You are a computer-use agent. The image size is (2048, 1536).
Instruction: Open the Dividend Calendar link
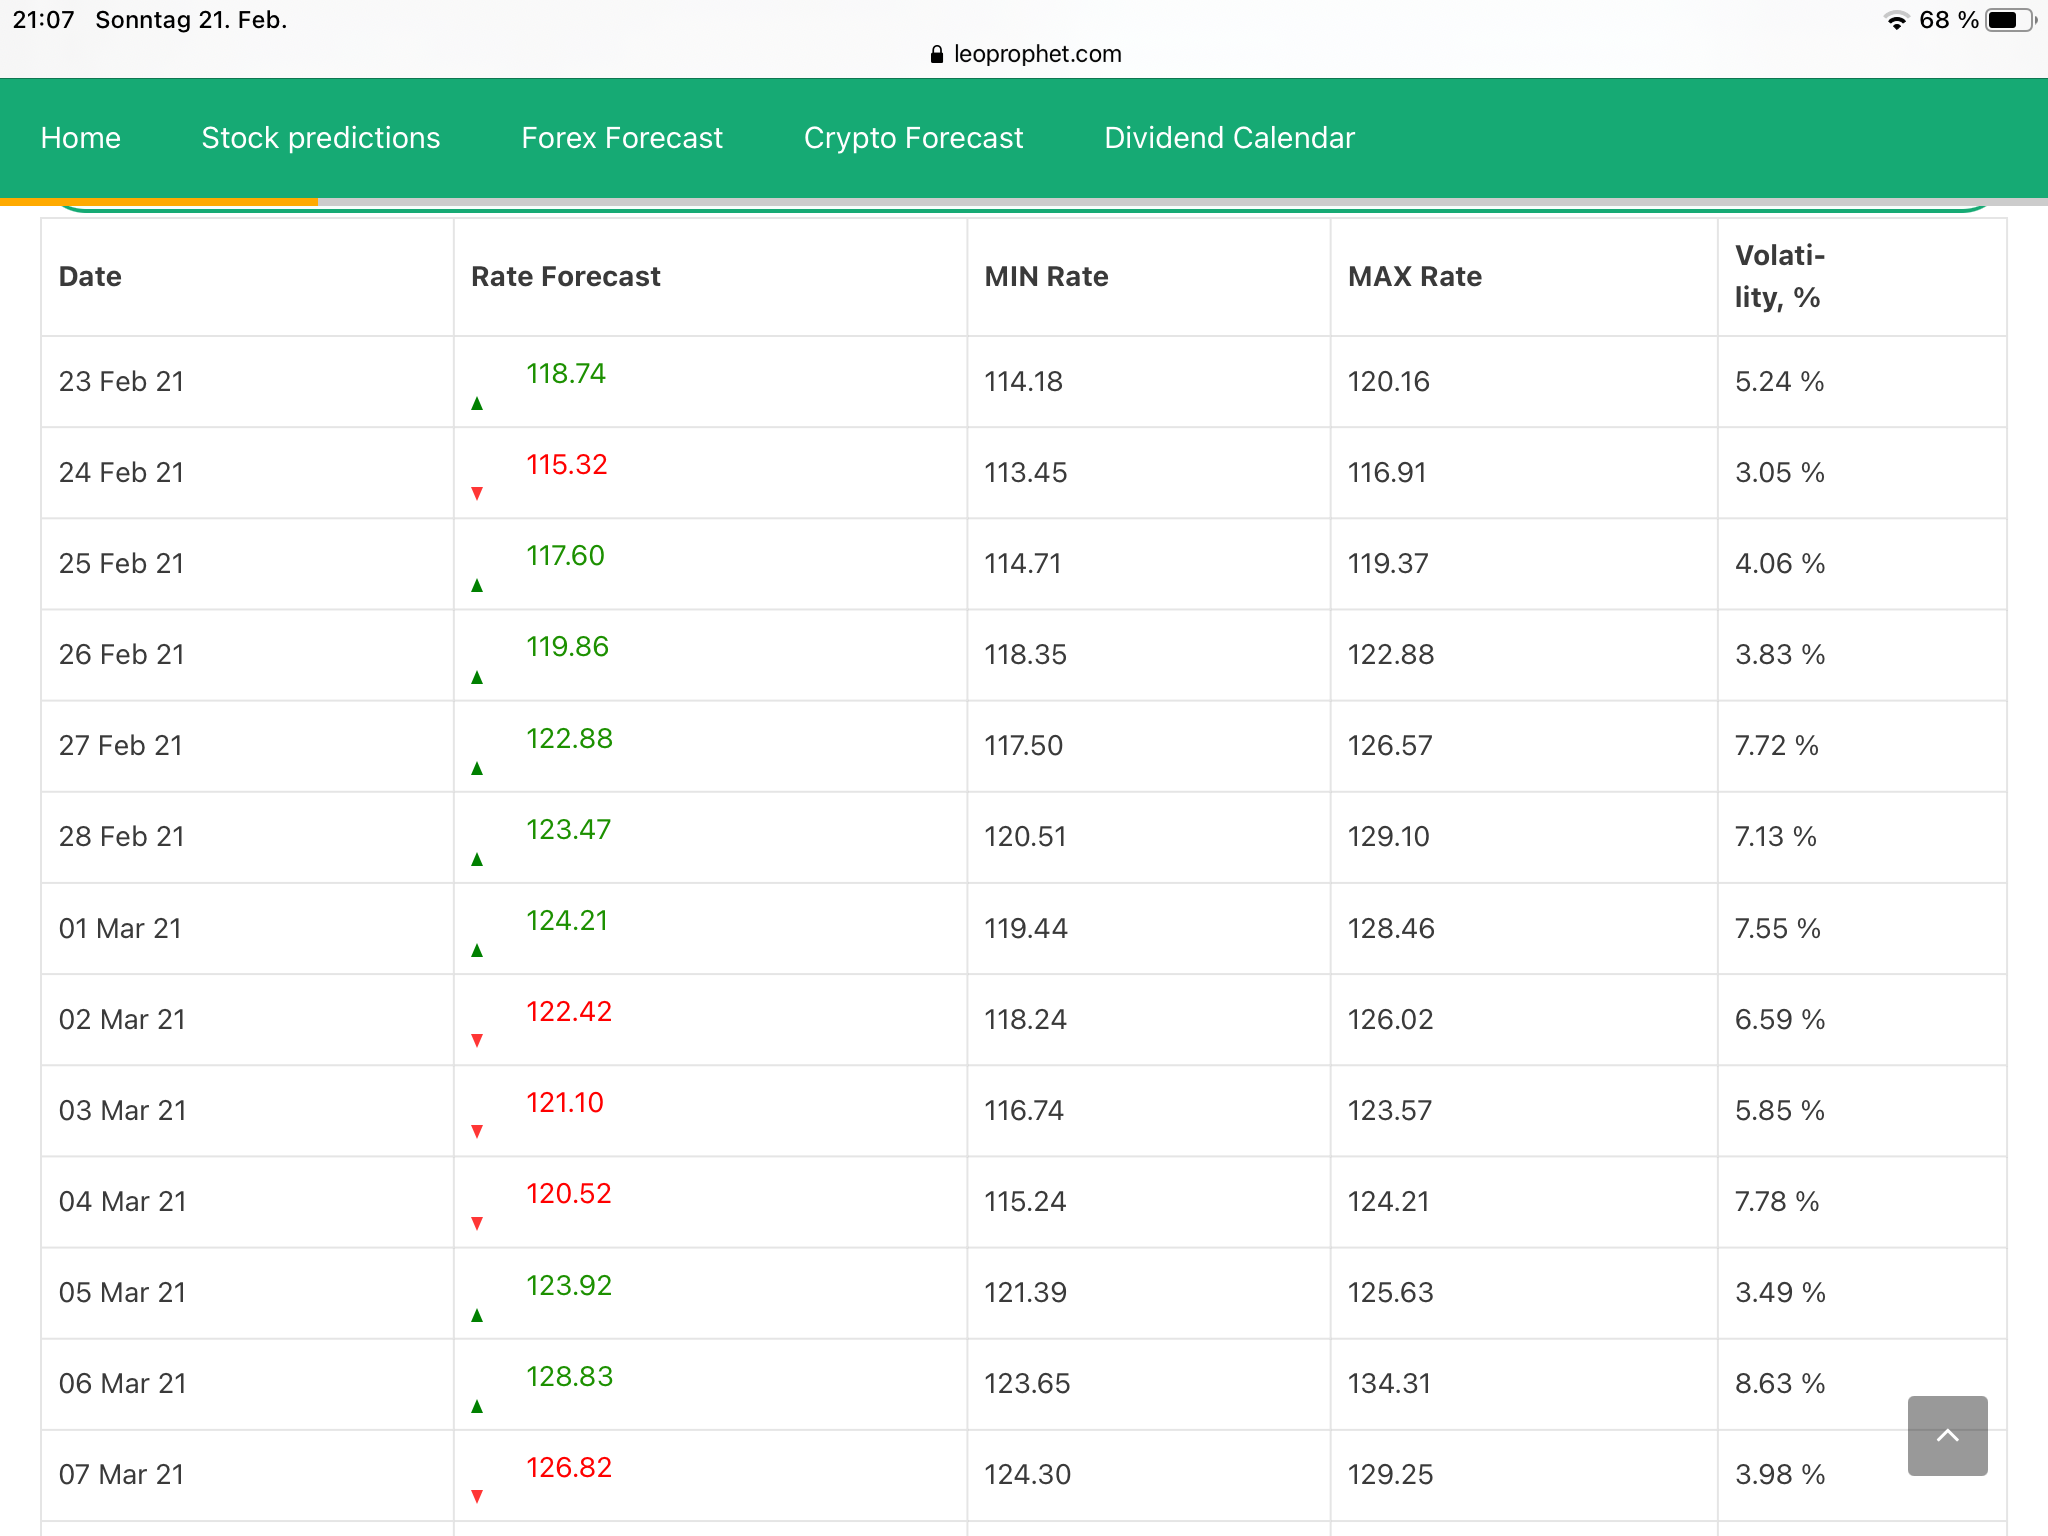coord(1229,138)
